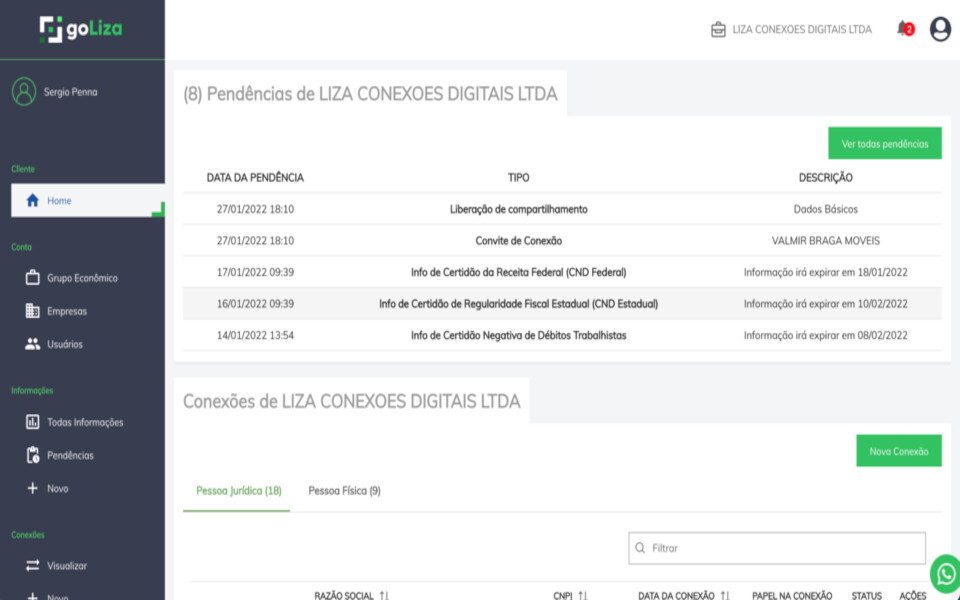Open Todas Informações menu item
This screenshot has height=600, width=960.
click(85, 422)
